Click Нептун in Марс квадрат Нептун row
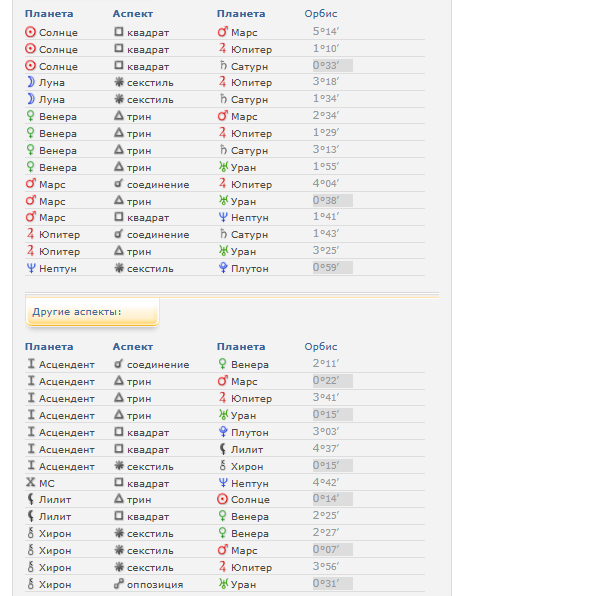This screenshot has height=596, width=614. pos(250,218)
